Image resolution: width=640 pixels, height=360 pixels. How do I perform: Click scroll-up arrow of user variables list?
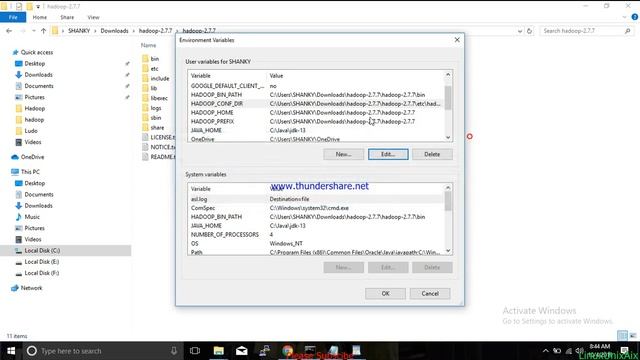click(x=448, y=74)
